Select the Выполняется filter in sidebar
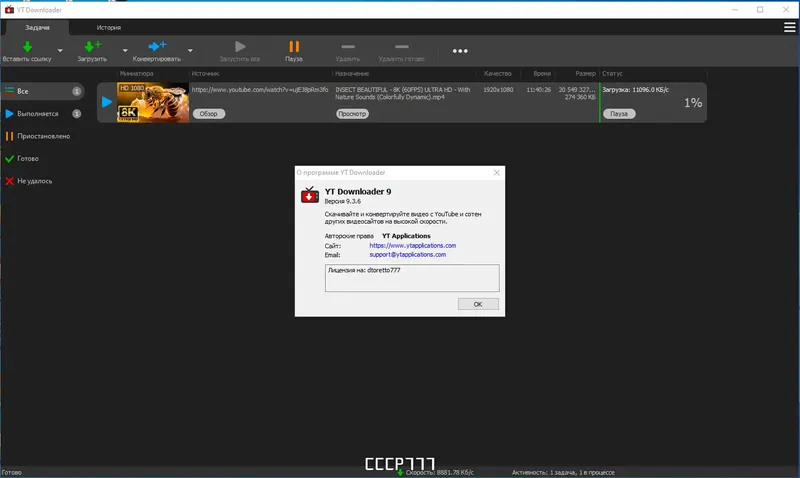The height and width of the screenshot is (478, 800). point(43,114)
